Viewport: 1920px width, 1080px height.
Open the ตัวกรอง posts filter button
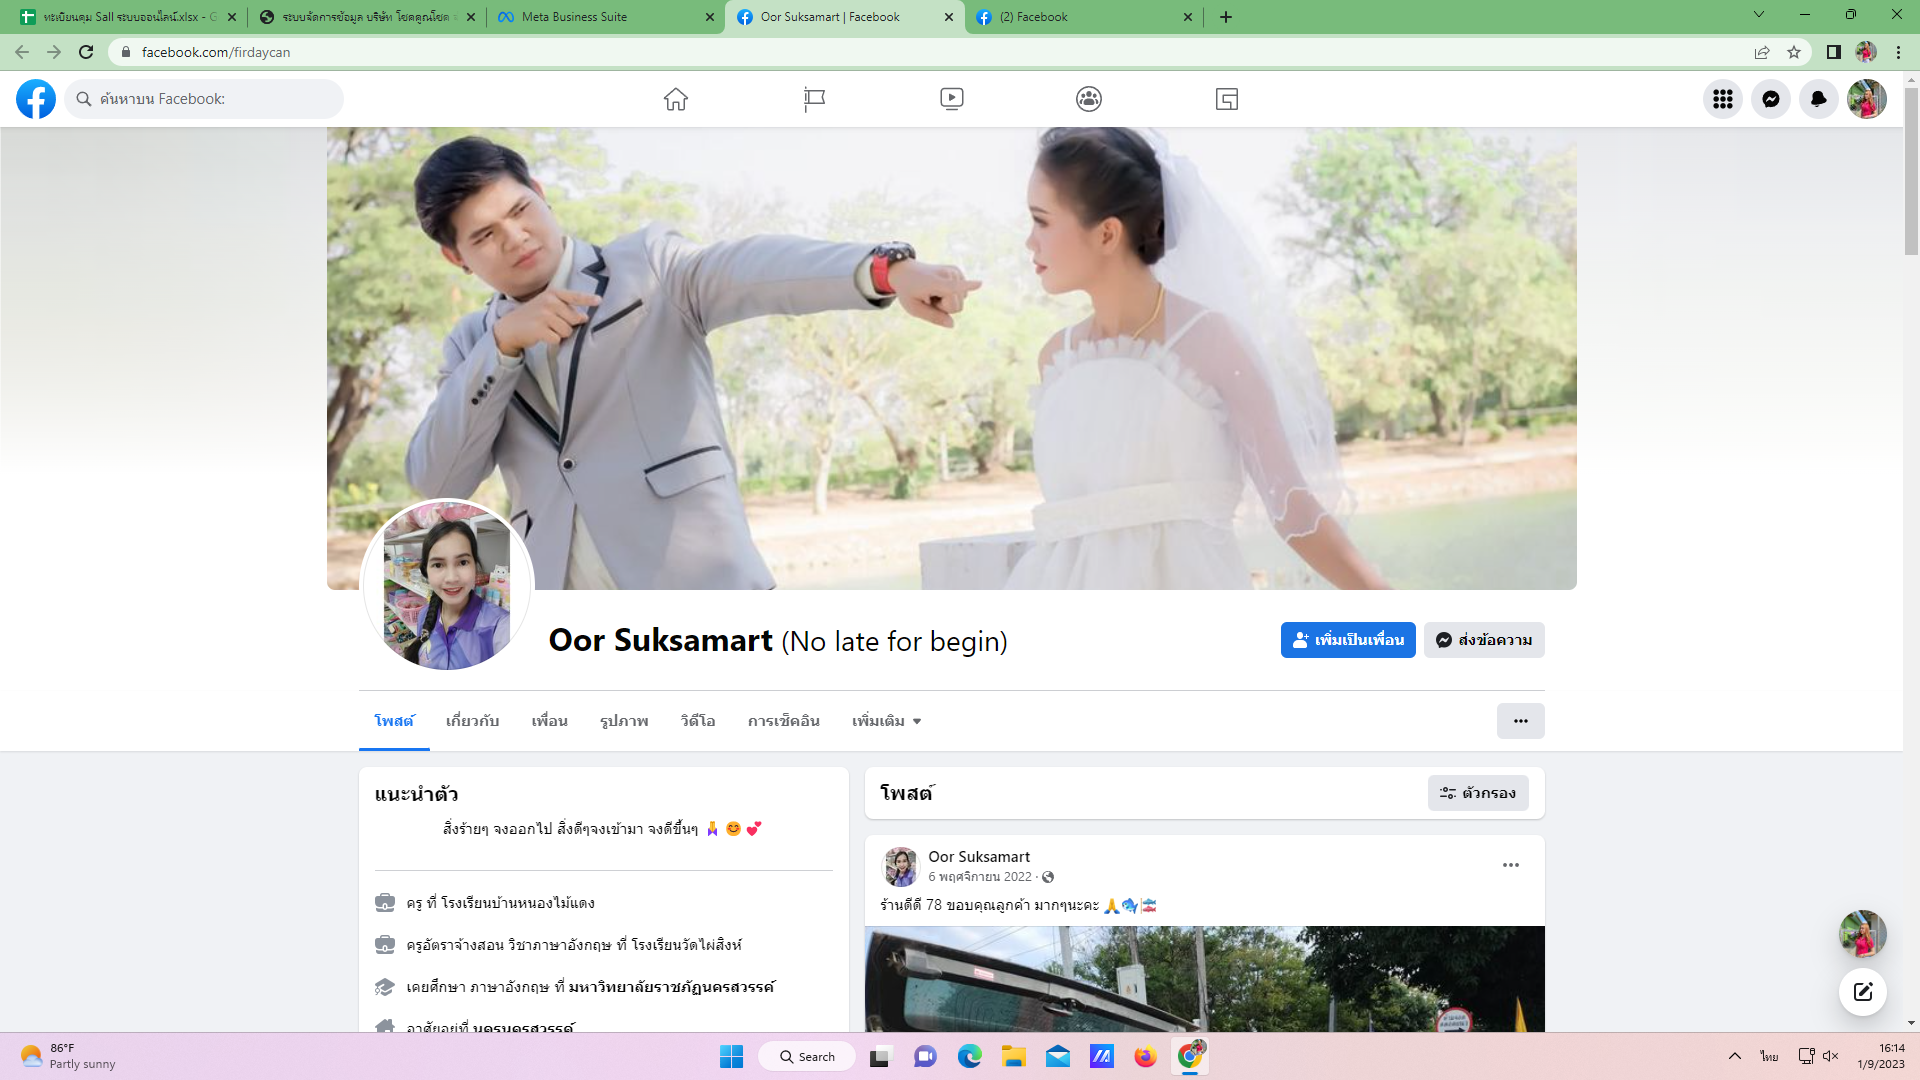(x=1477, y=793)
